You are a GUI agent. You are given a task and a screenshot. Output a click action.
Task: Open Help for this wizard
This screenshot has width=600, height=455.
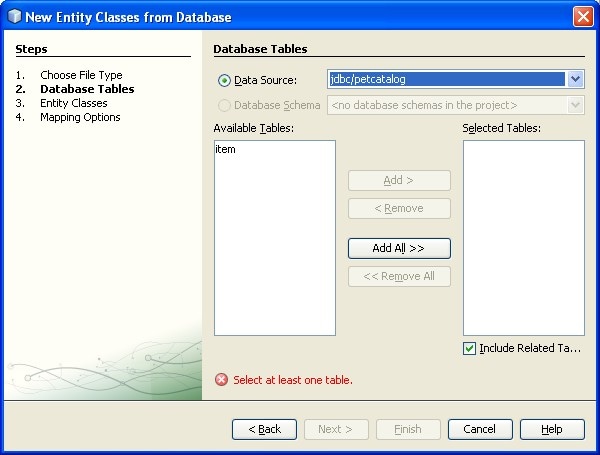552,429
